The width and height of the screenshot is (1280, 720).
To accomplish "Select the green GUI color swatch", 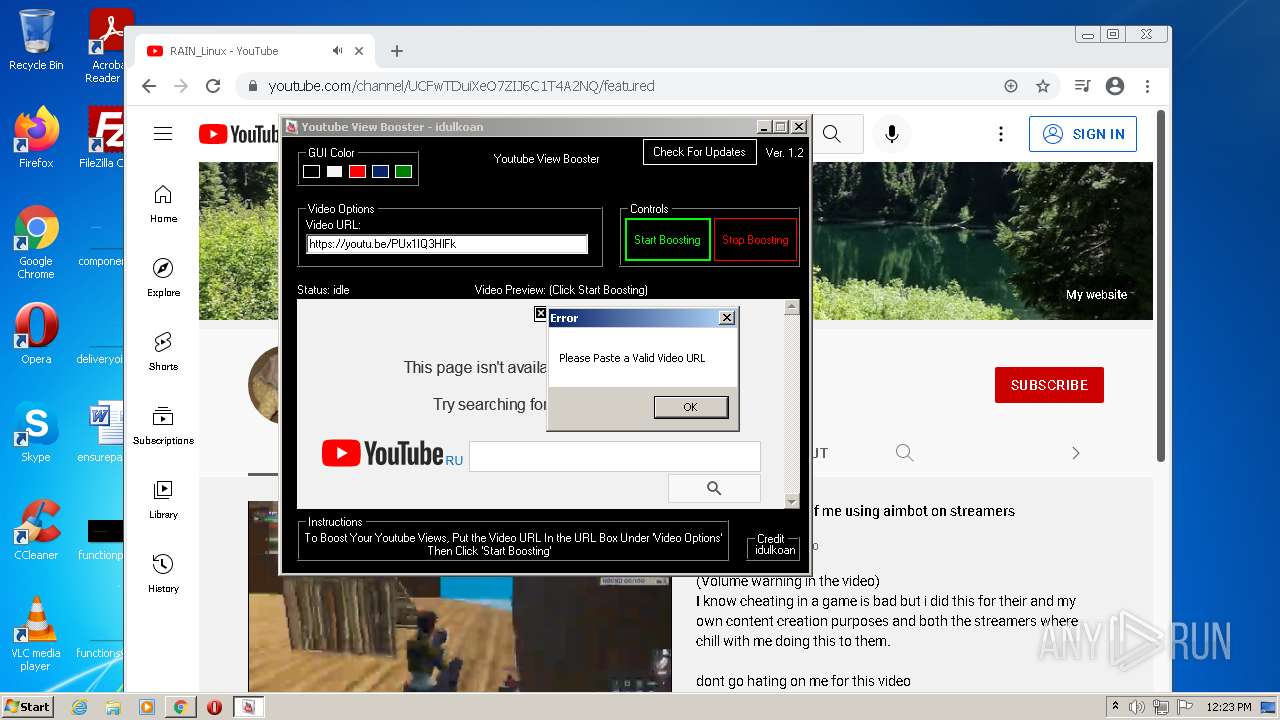I will click(x=403, y=172).
